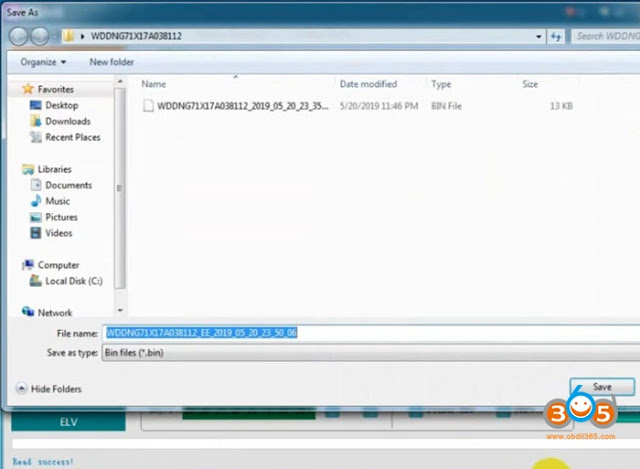The height and width of the screenshot is (469, 640).
Task: Click the navigation pane vertical scrollbar
Action: [120, 188]
